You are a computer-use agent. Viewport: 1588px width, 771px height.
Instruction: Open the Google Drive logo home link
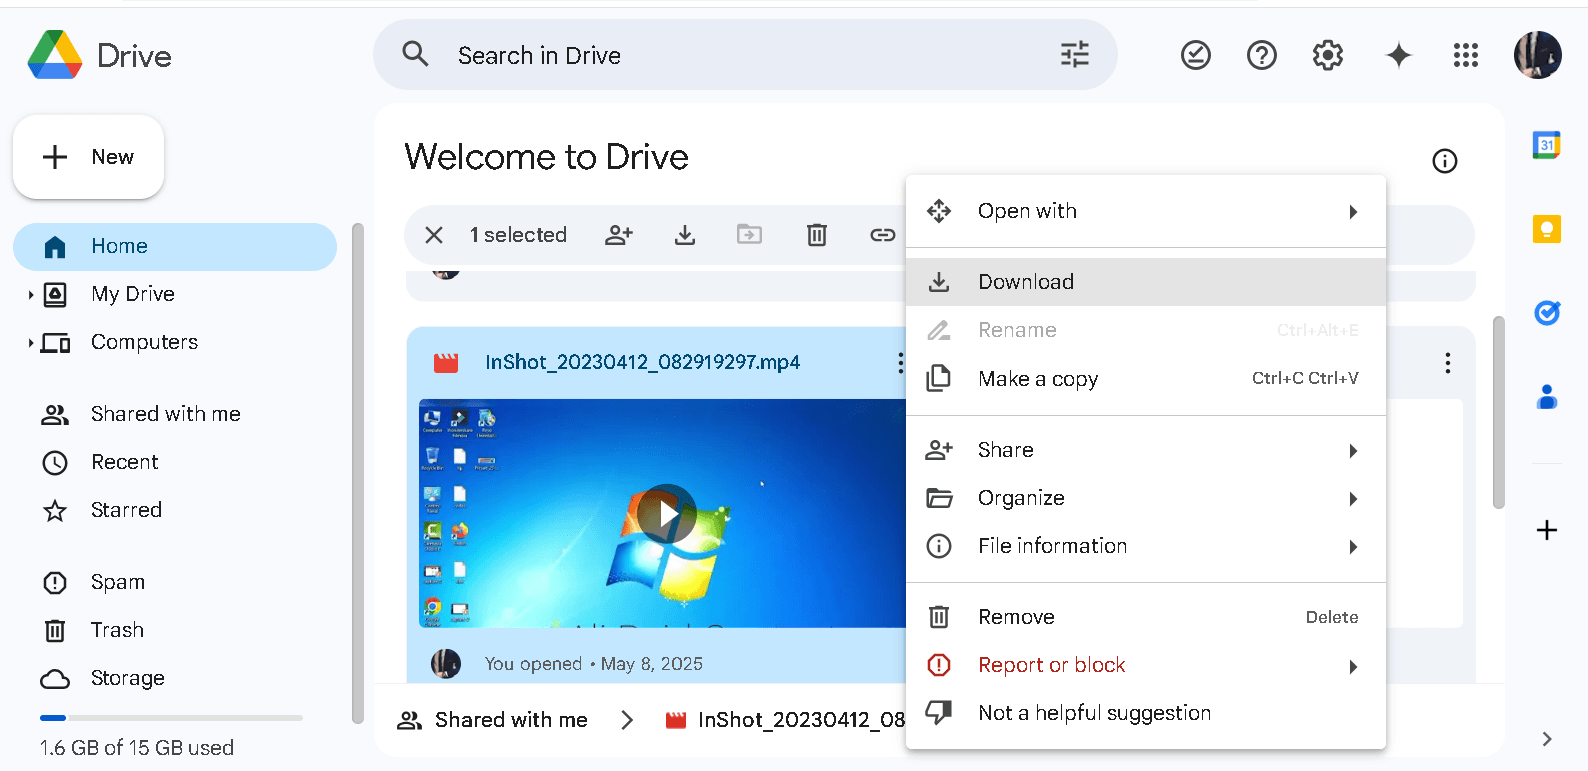click(100, 55)
